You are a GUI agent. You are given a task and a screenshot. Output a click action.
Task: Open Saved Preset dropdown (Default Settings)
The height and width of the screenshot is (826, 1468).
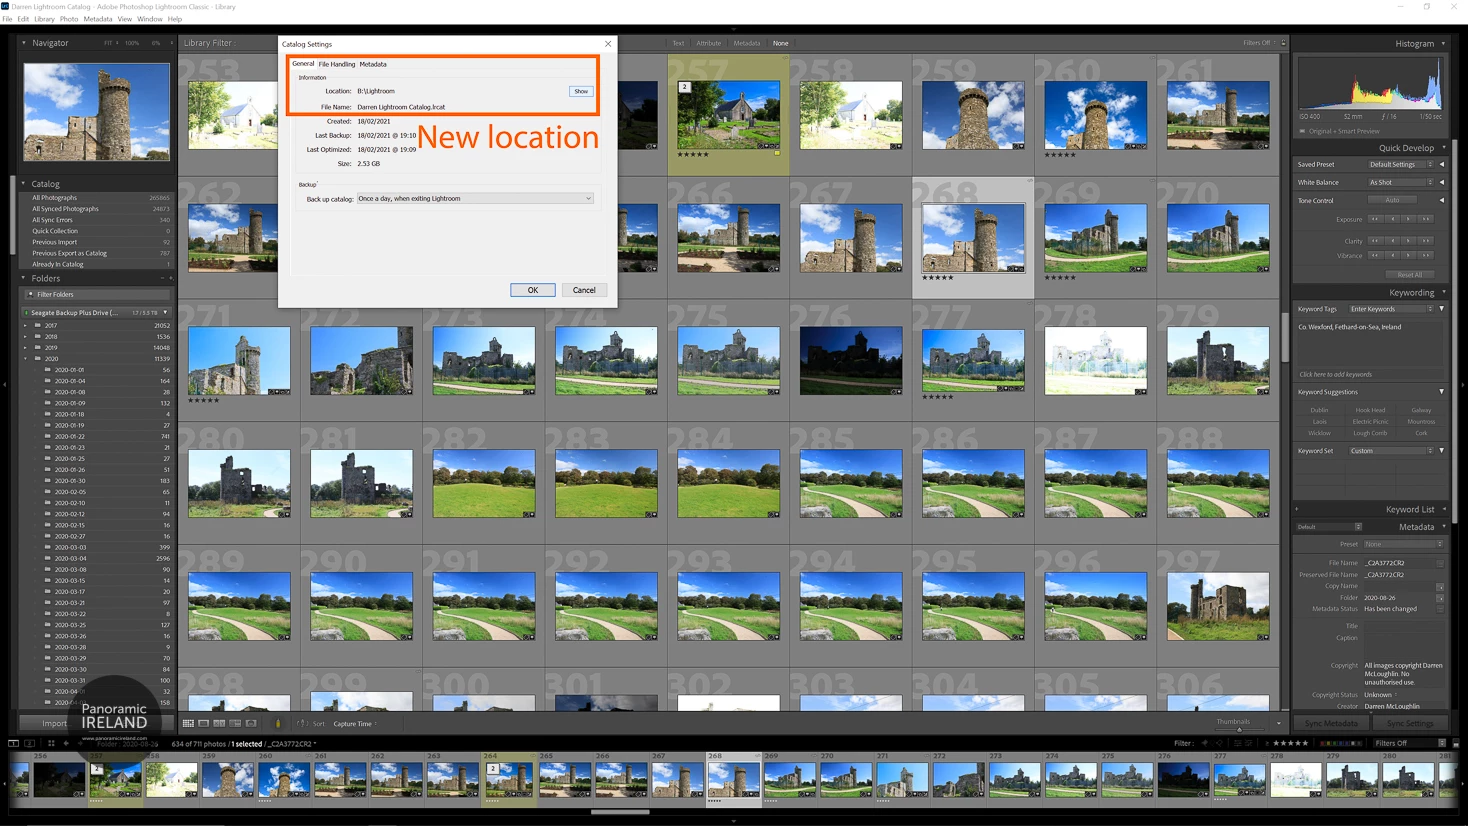[1401, 164]
